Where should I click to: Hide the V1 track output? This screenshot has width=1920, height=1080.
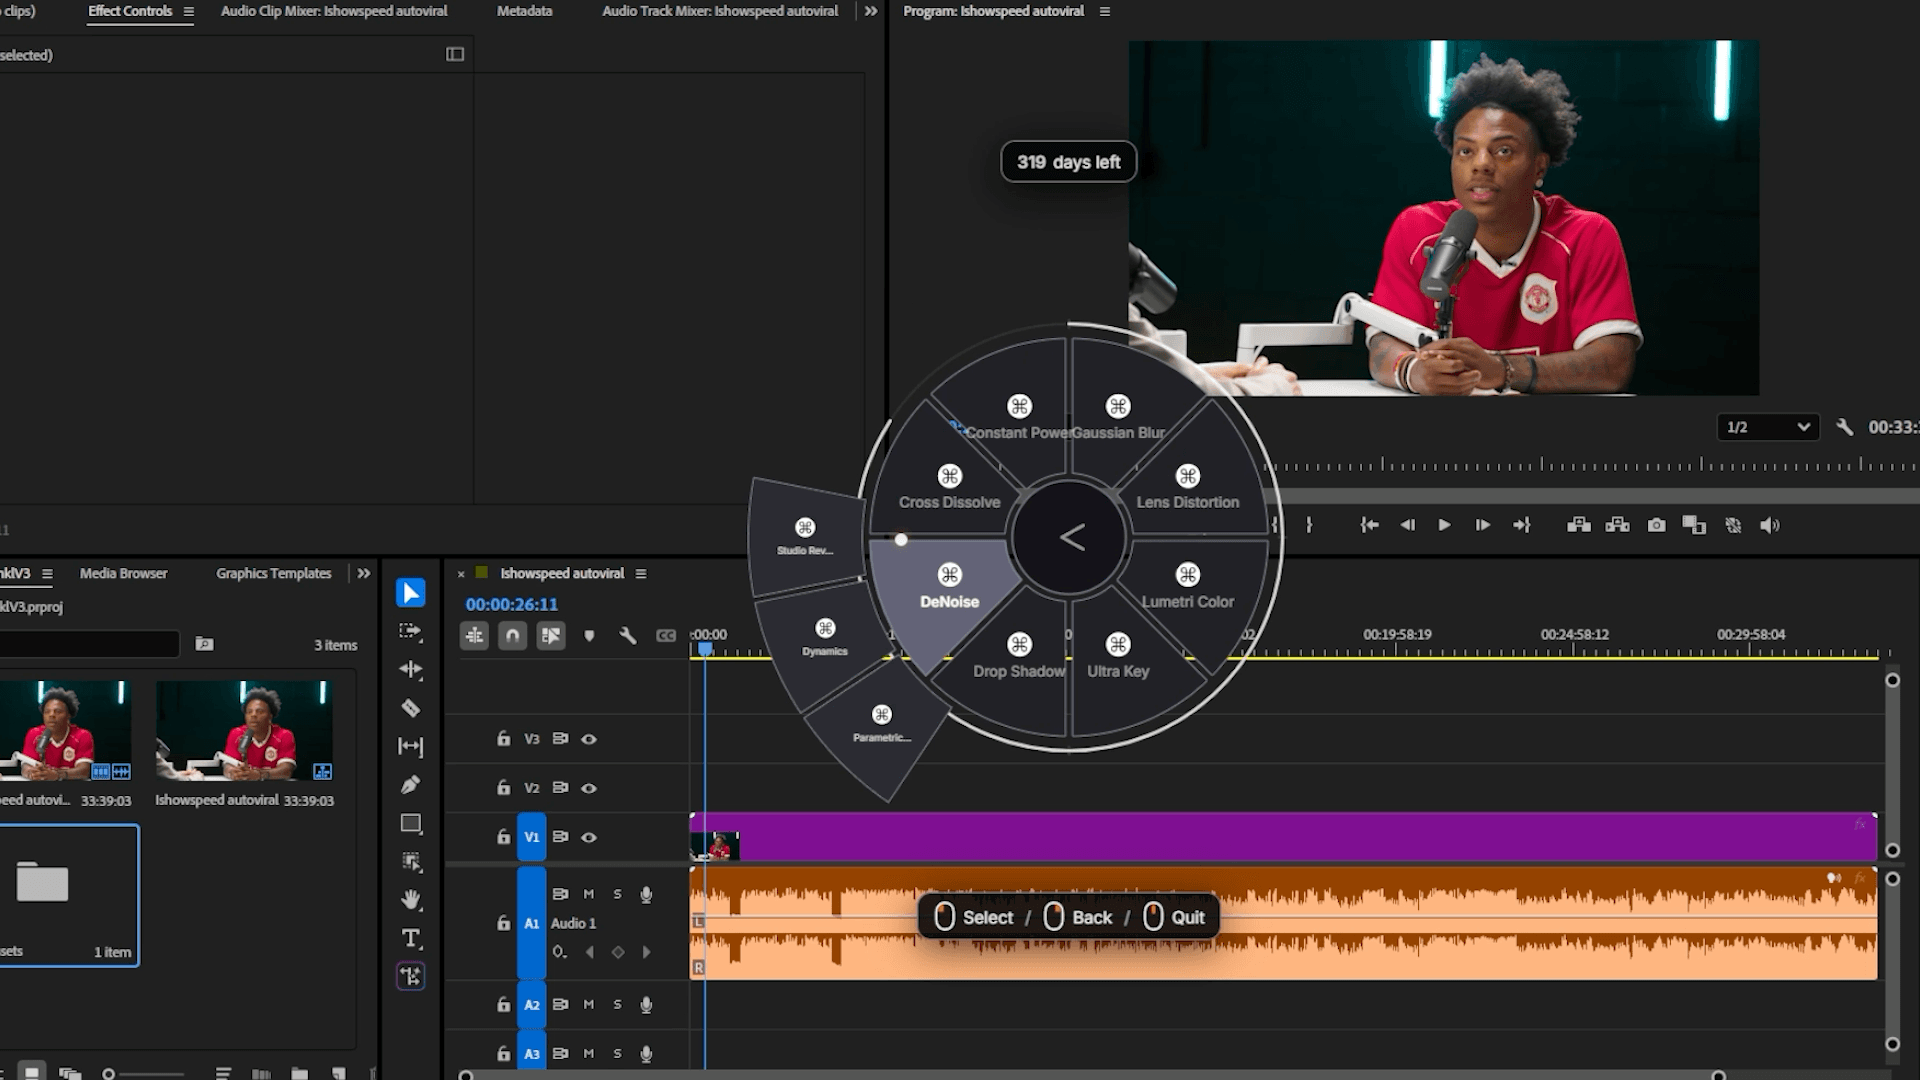(x=589, y=837)
